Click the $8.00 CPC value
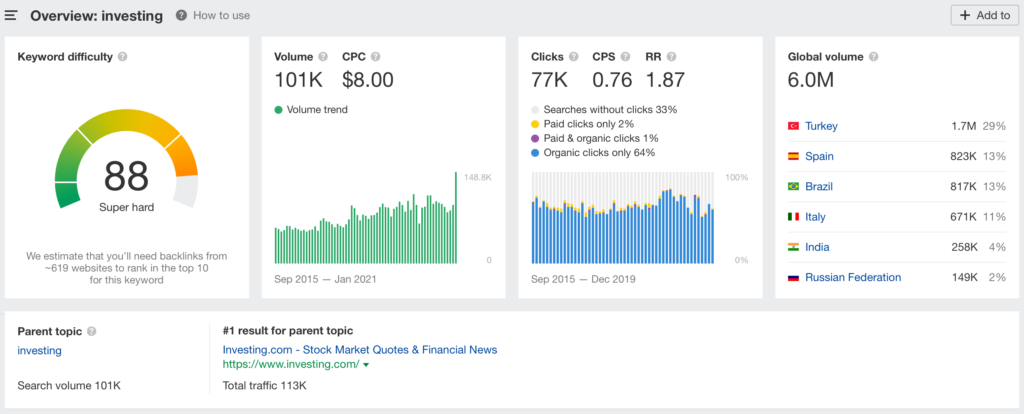This screenshot has width=1024, height=414. (x=368, y=80)
